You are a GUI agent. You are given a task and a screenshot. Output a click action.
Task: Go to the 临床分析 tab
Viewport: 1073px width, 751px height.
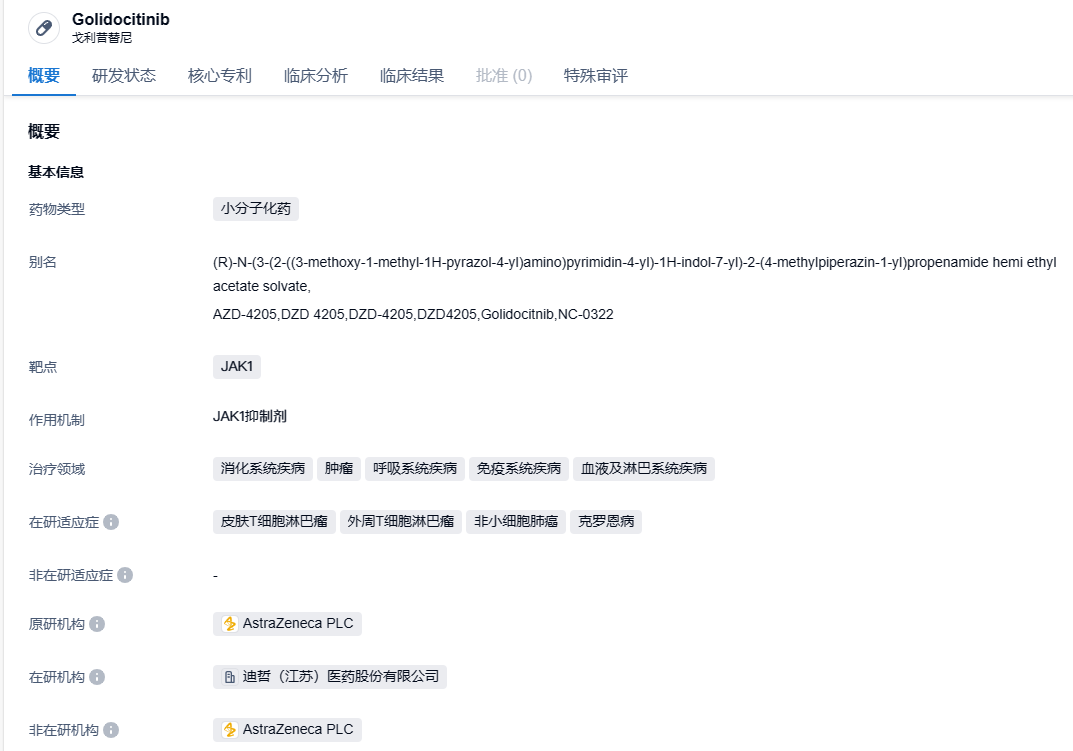click(316, 76)
